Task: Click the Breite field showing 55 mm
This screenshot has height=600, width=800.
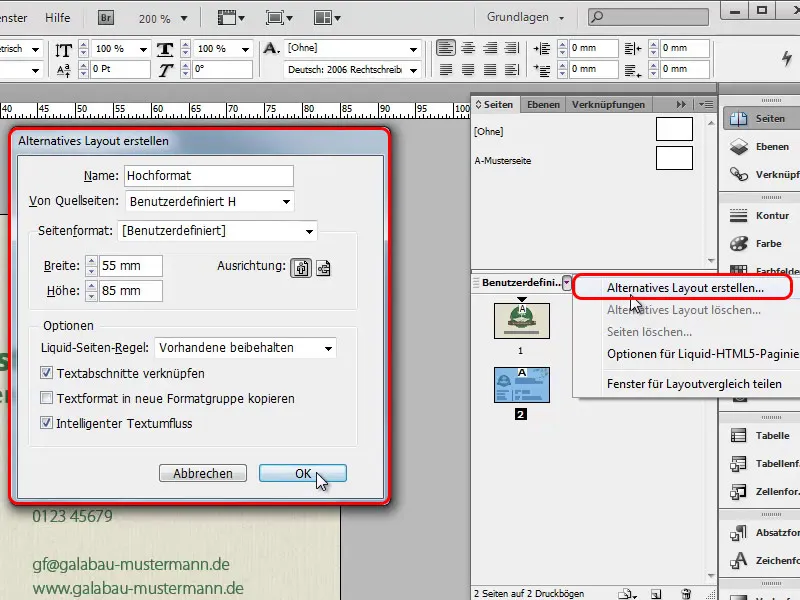Action: [x=131, y=266]
